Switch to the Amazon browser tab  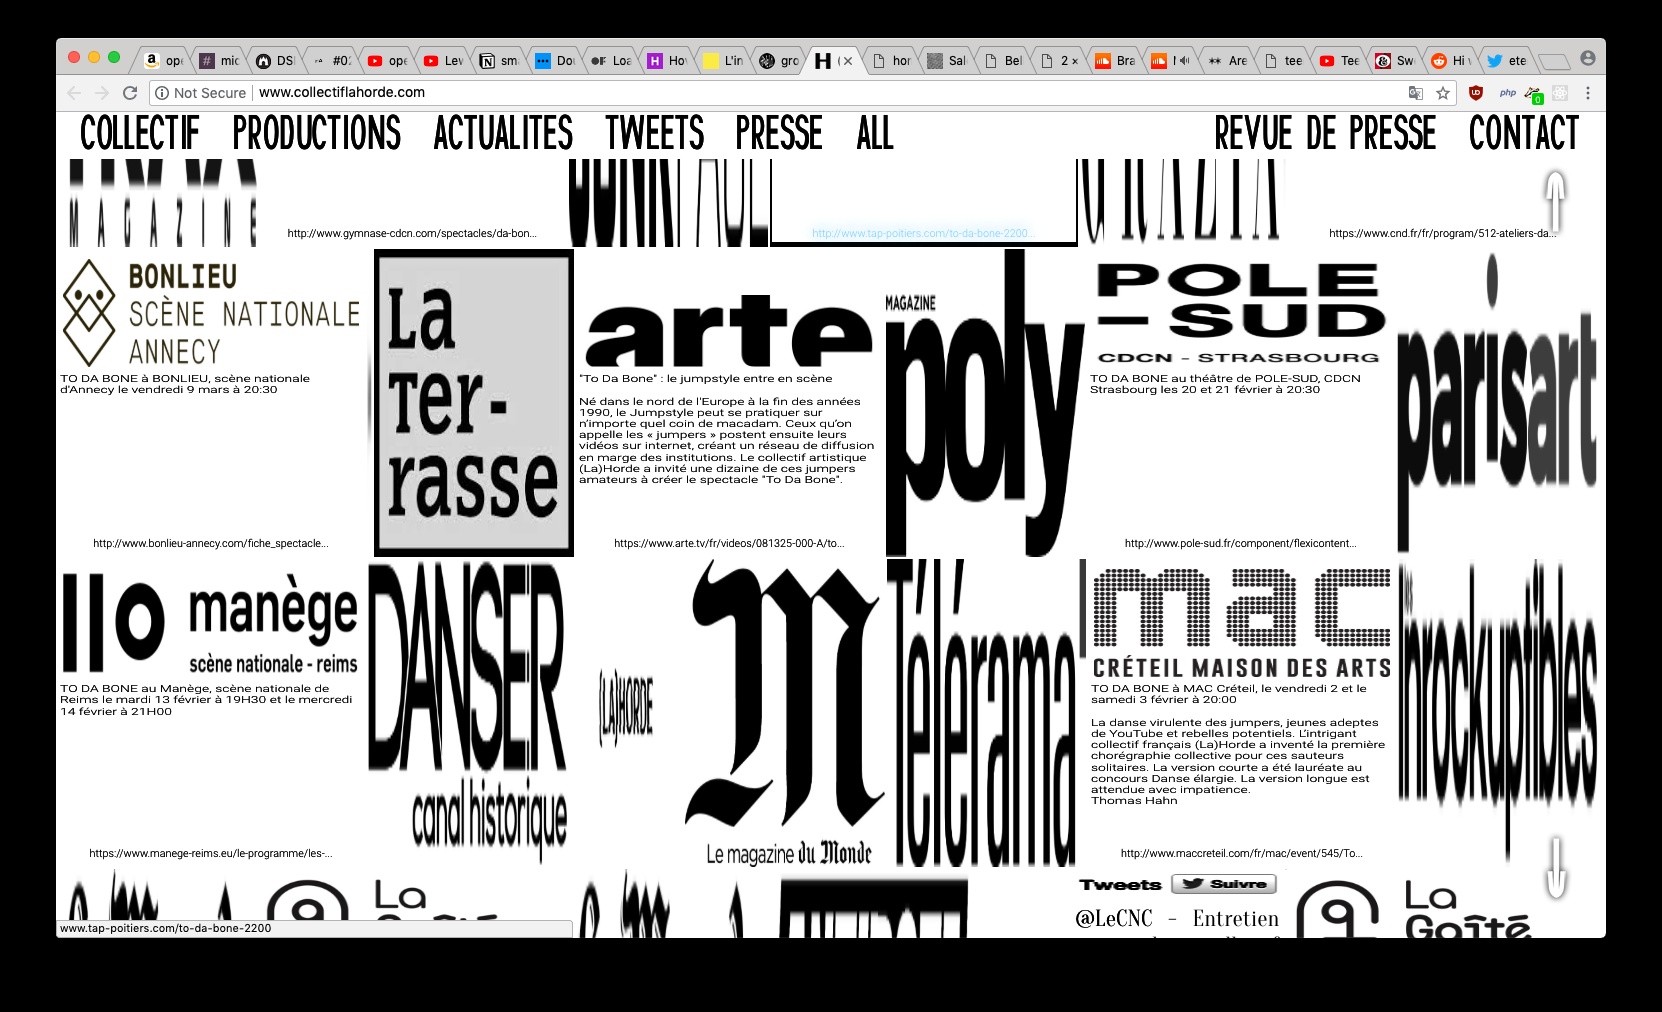(x=164, y=61)
